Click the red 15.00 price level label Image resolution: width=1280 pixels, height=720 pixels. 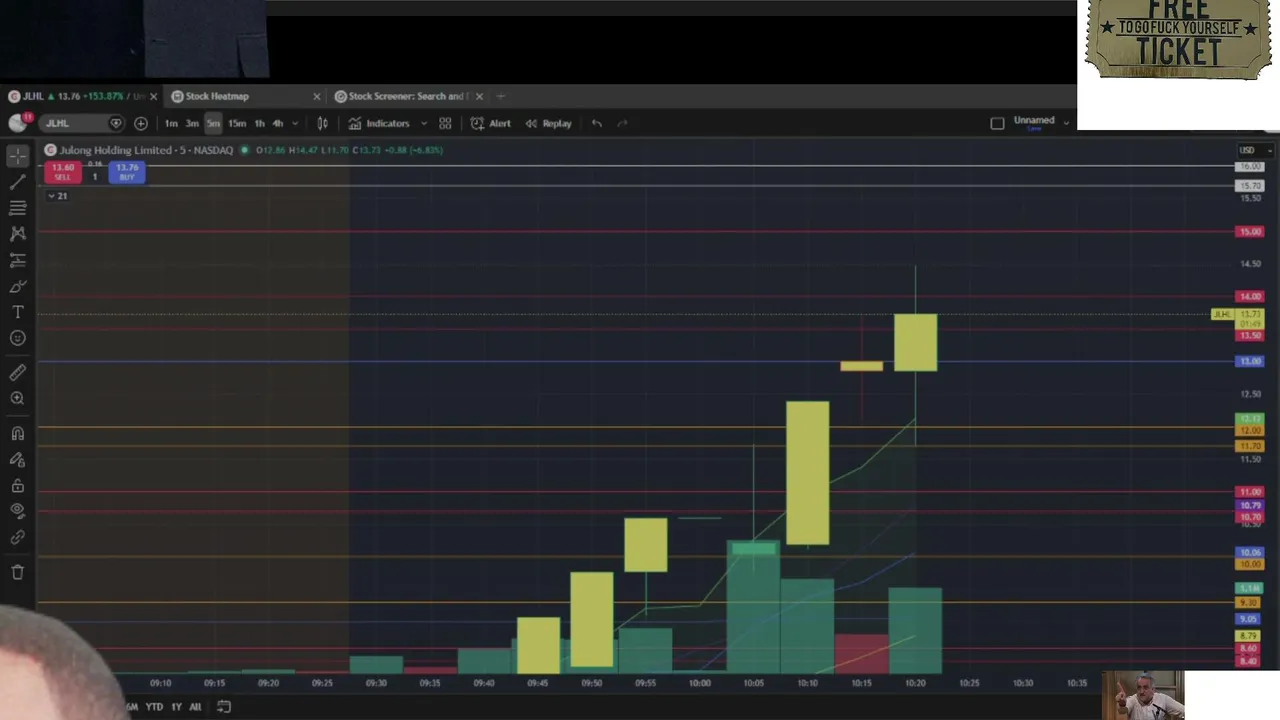tap(1250, 232)
